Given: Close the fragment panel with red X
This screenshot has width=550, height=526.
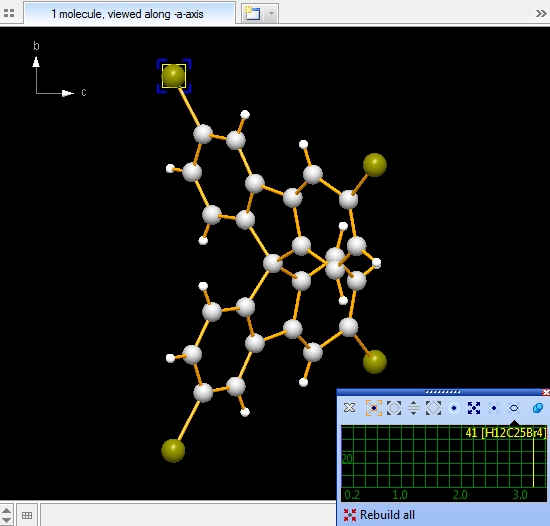Looking at the screenshot, I should coord(546,392).
